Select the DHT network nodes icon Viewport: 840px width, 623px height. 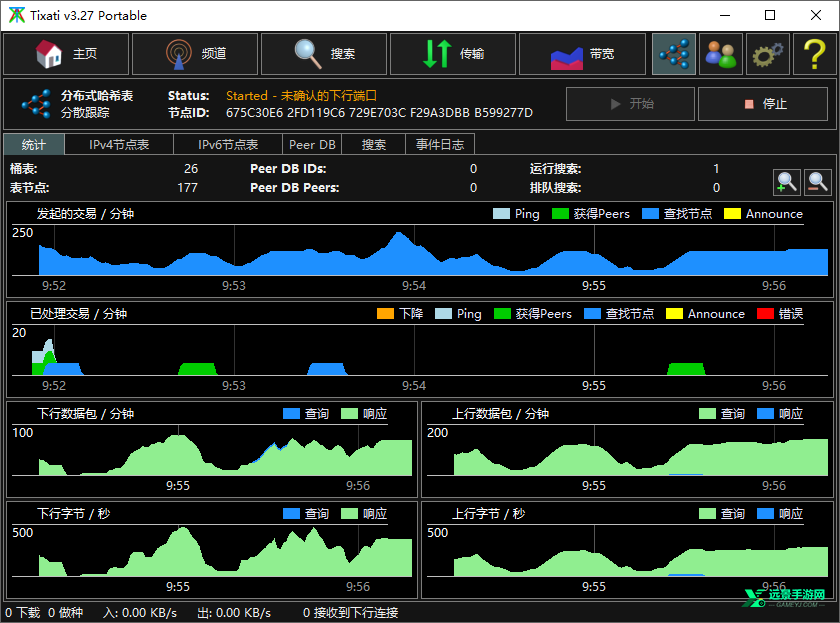coord(674,54)
